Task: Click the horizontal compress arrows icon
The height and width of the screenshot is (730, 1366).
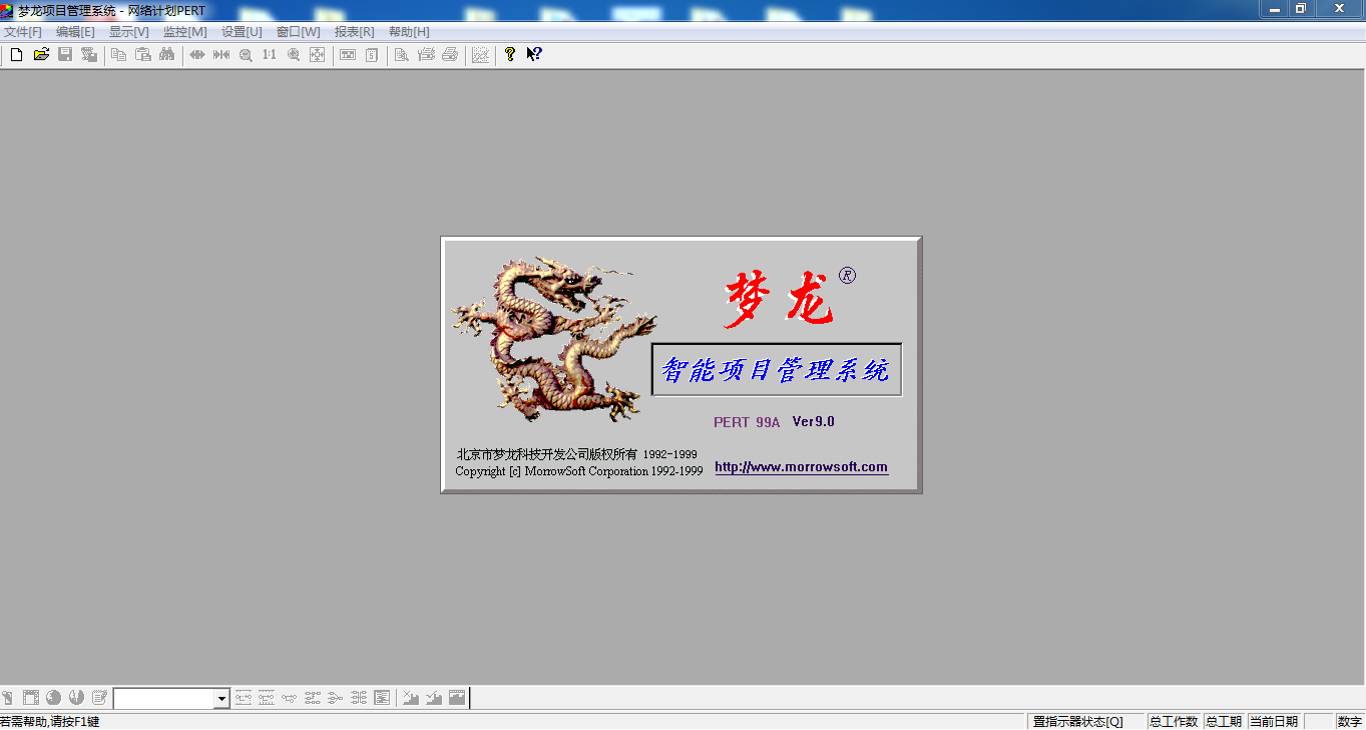Action: pos(221,55)
